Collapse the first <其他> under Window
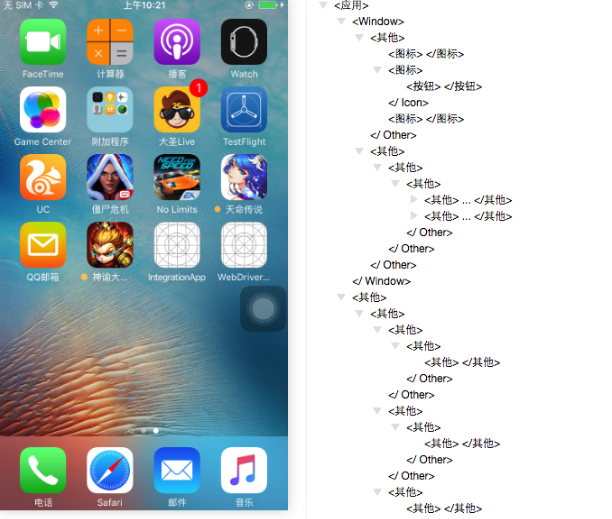The height and width of the screenshot is (519, 612). coord(359,37)
